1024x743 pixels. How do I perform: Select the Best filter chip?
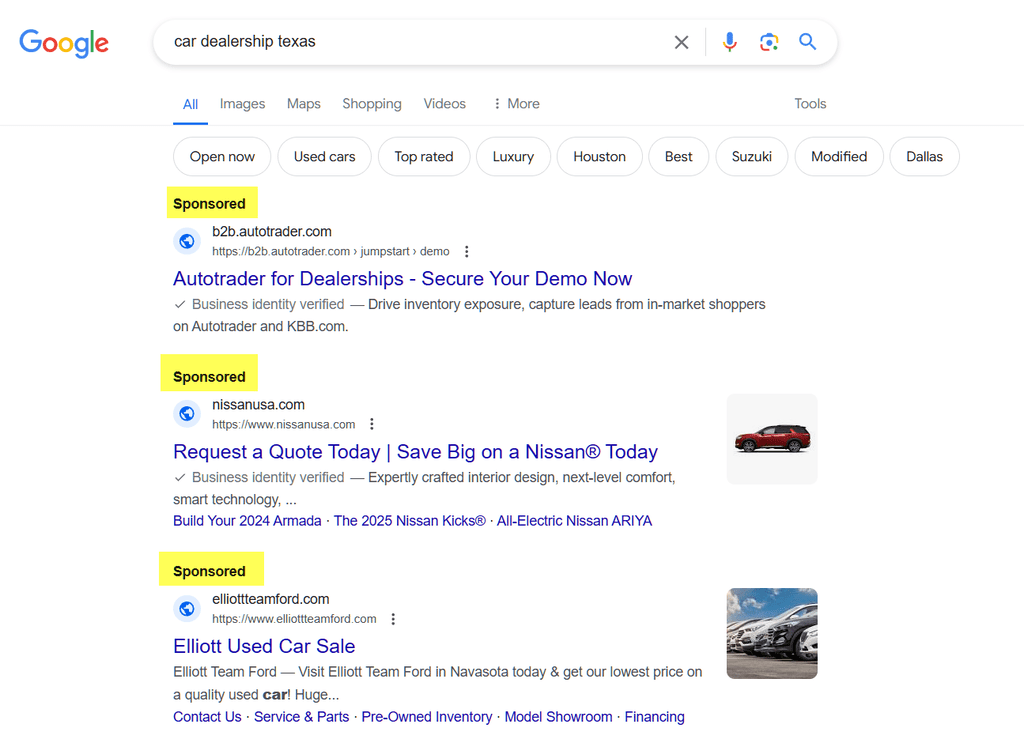(x=679, y=157)
